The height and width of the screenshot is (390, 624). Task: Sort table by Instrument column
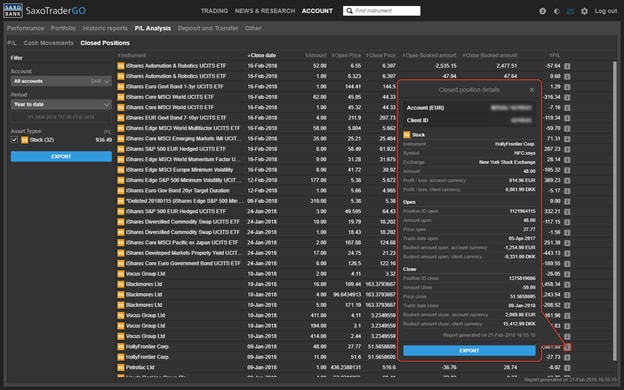(x=132, y=55)
